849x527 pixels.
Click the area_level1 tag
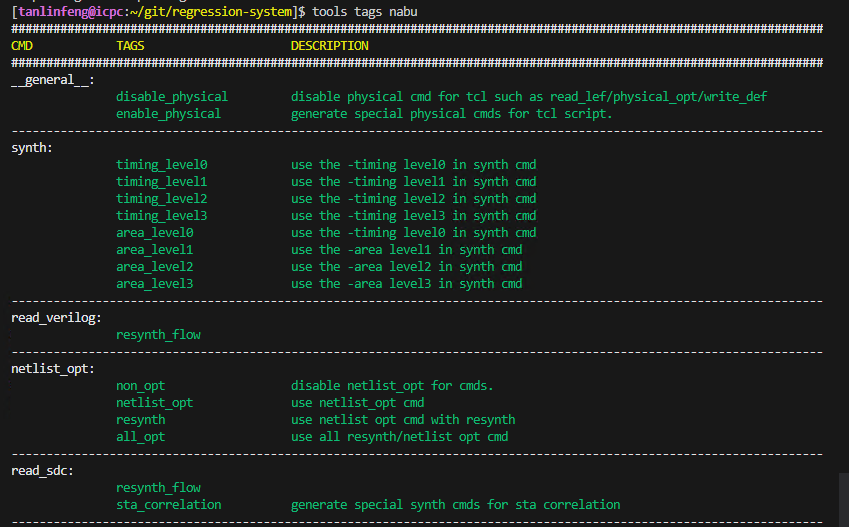pos(154,250)
